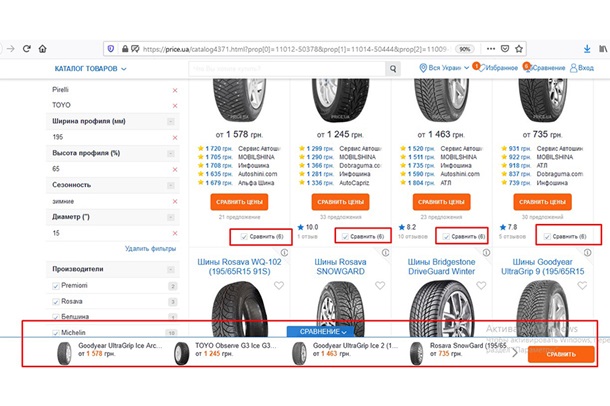The height and width of the screenshot is (406, 610).
Task: Collapse the Производители filter section
Action: tap(171, 269)
